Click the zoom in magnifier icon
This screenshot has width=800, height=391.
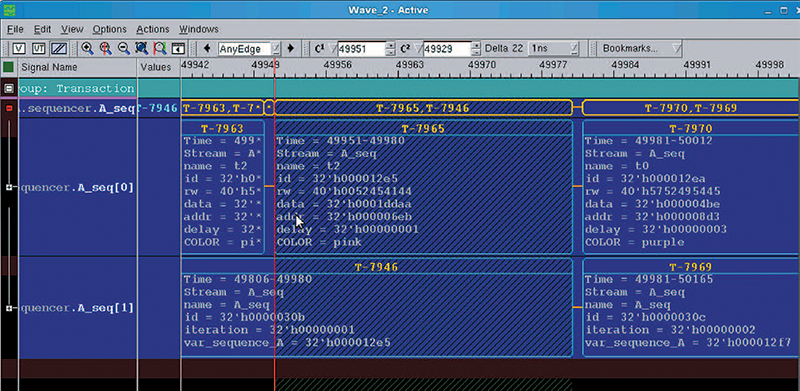(x=87, y=48)
